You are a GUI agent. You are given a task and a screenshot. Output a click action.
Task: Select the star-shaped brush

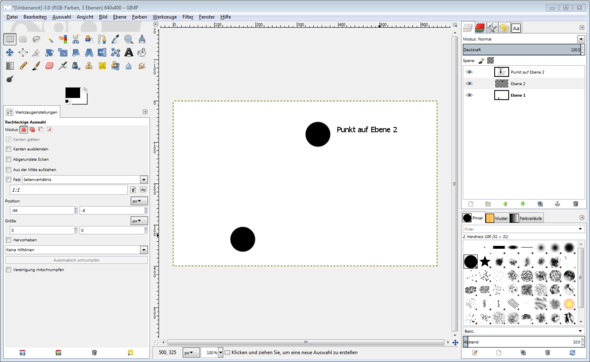pos(485,261)
